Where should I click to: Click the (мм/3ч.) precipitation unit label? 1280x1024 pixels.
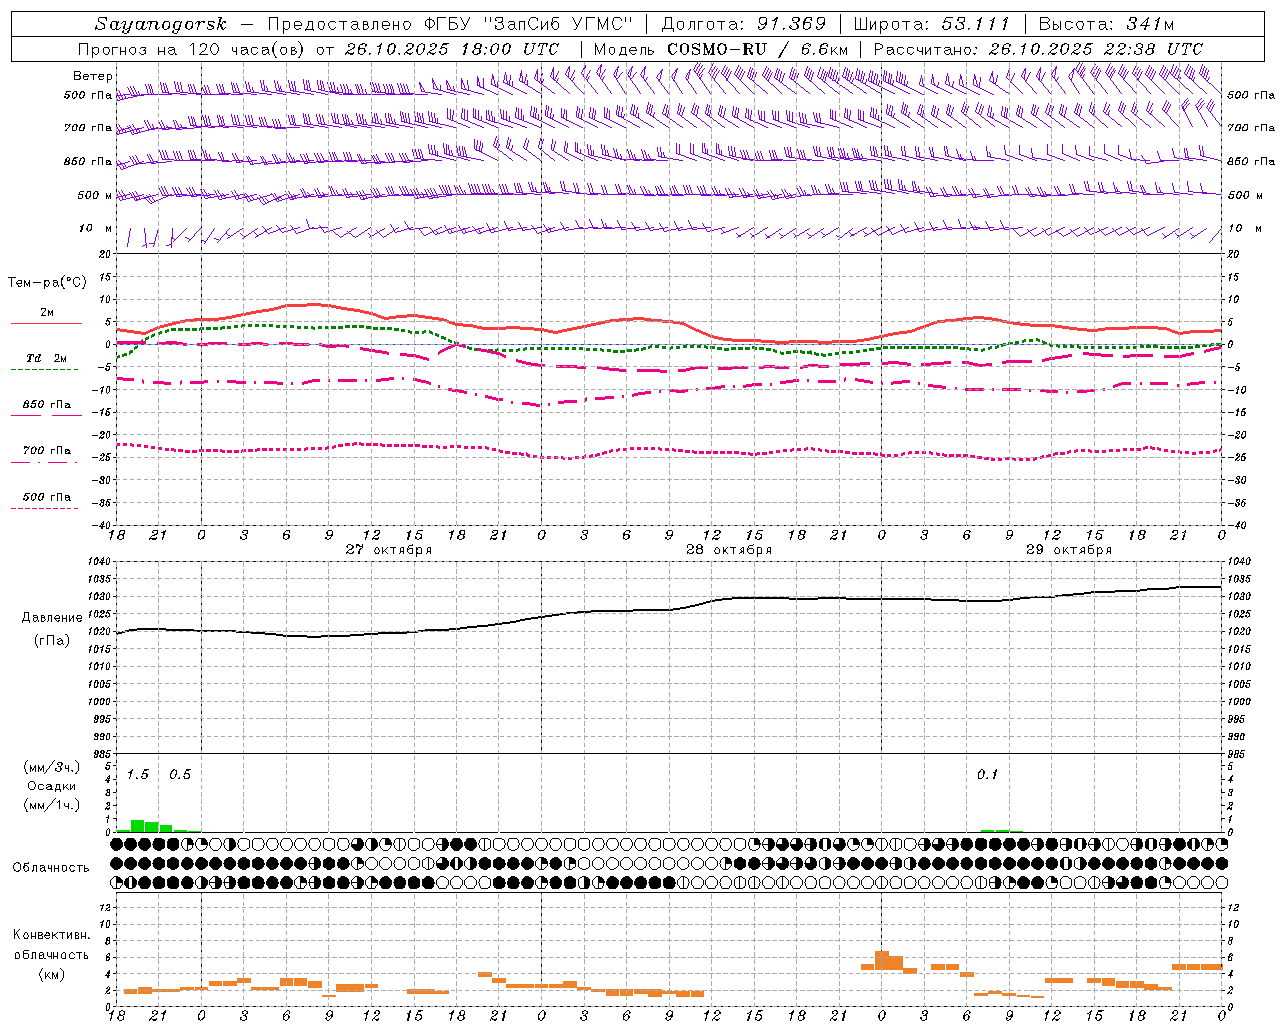(52, 768)
